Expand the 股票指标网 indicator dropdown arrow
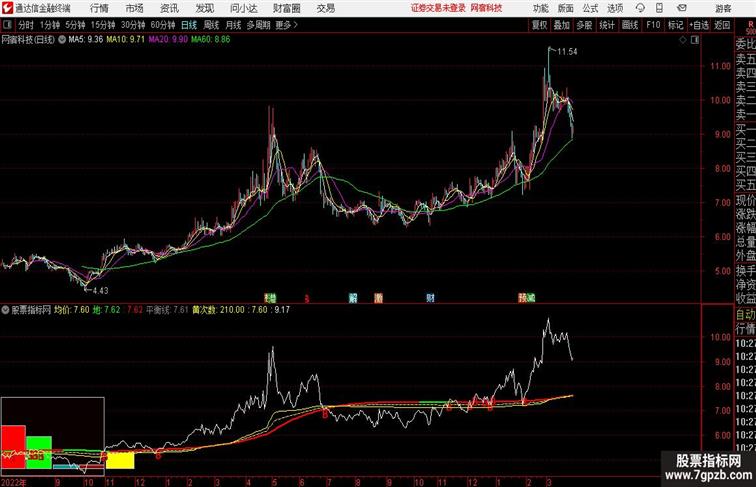This screenshot has width=756, height=487. [x=5, y=310]
